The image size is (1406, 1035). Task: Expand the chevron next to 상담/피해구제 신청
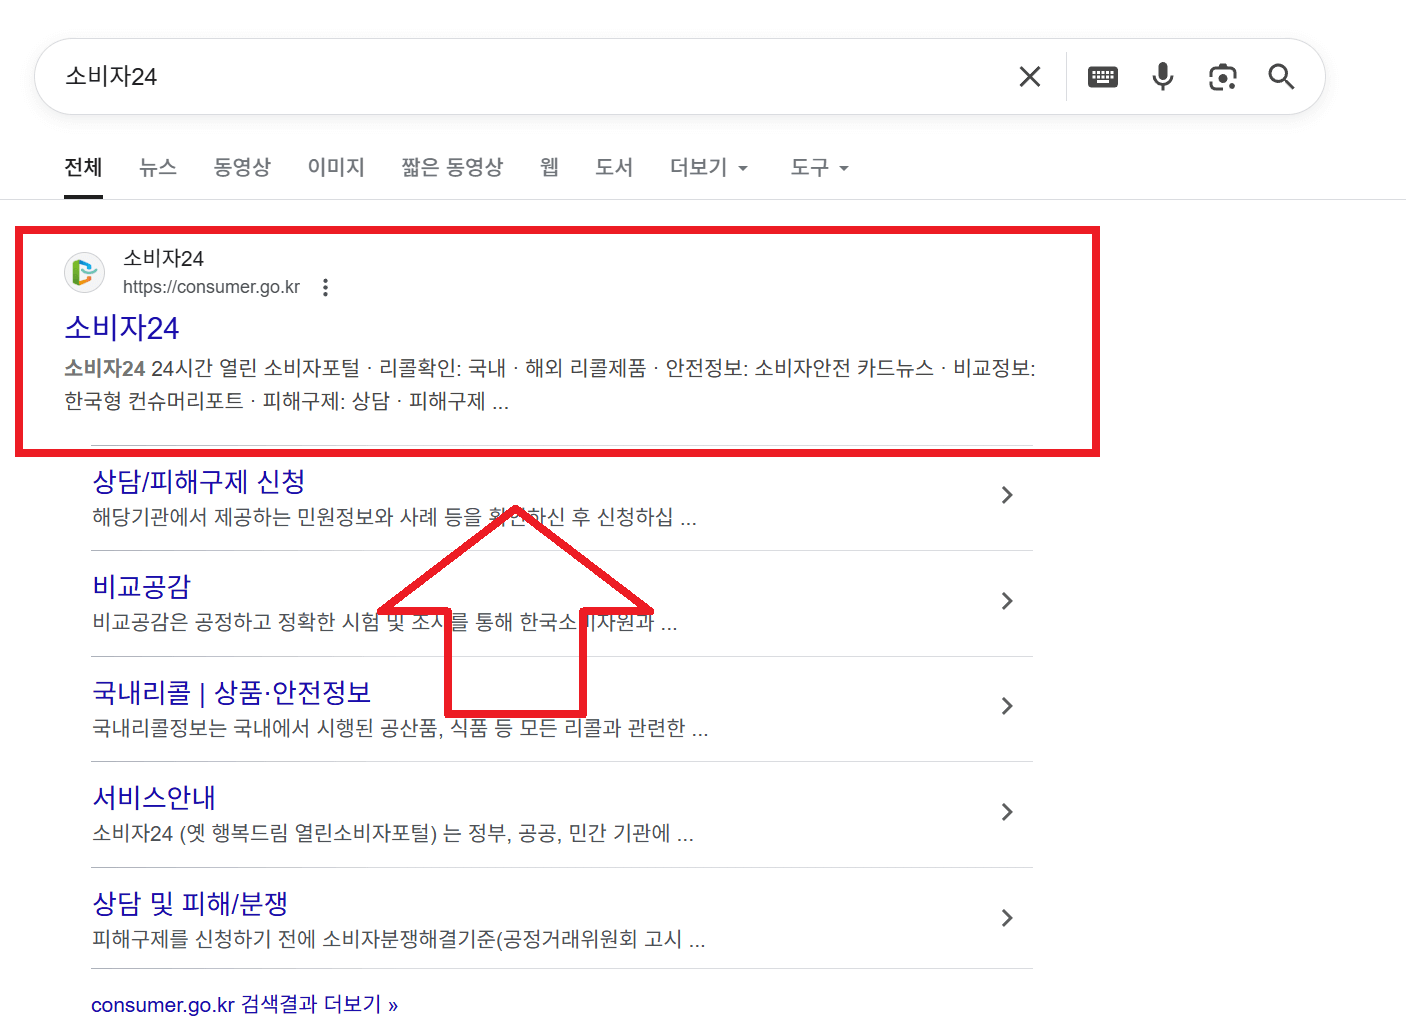click(x=1007, y=494)
